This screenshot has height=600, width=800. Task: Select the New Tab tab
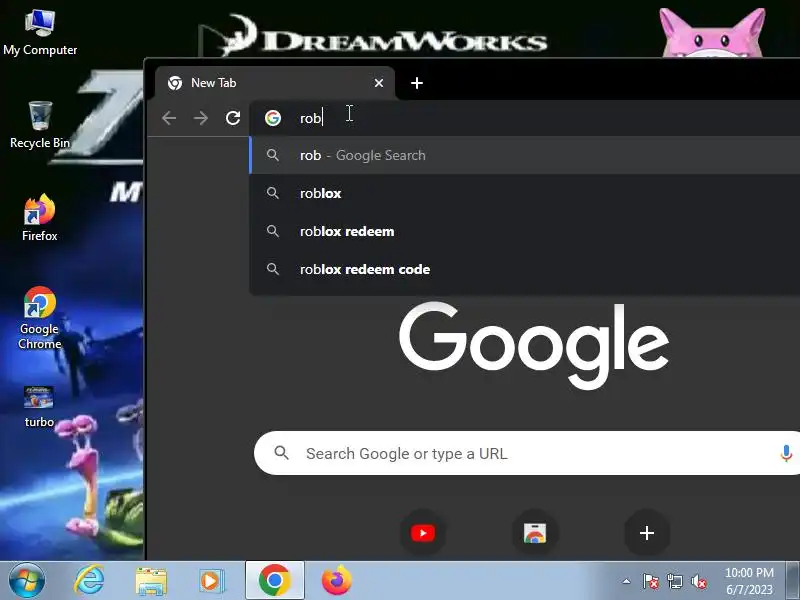tap(274, 83)
